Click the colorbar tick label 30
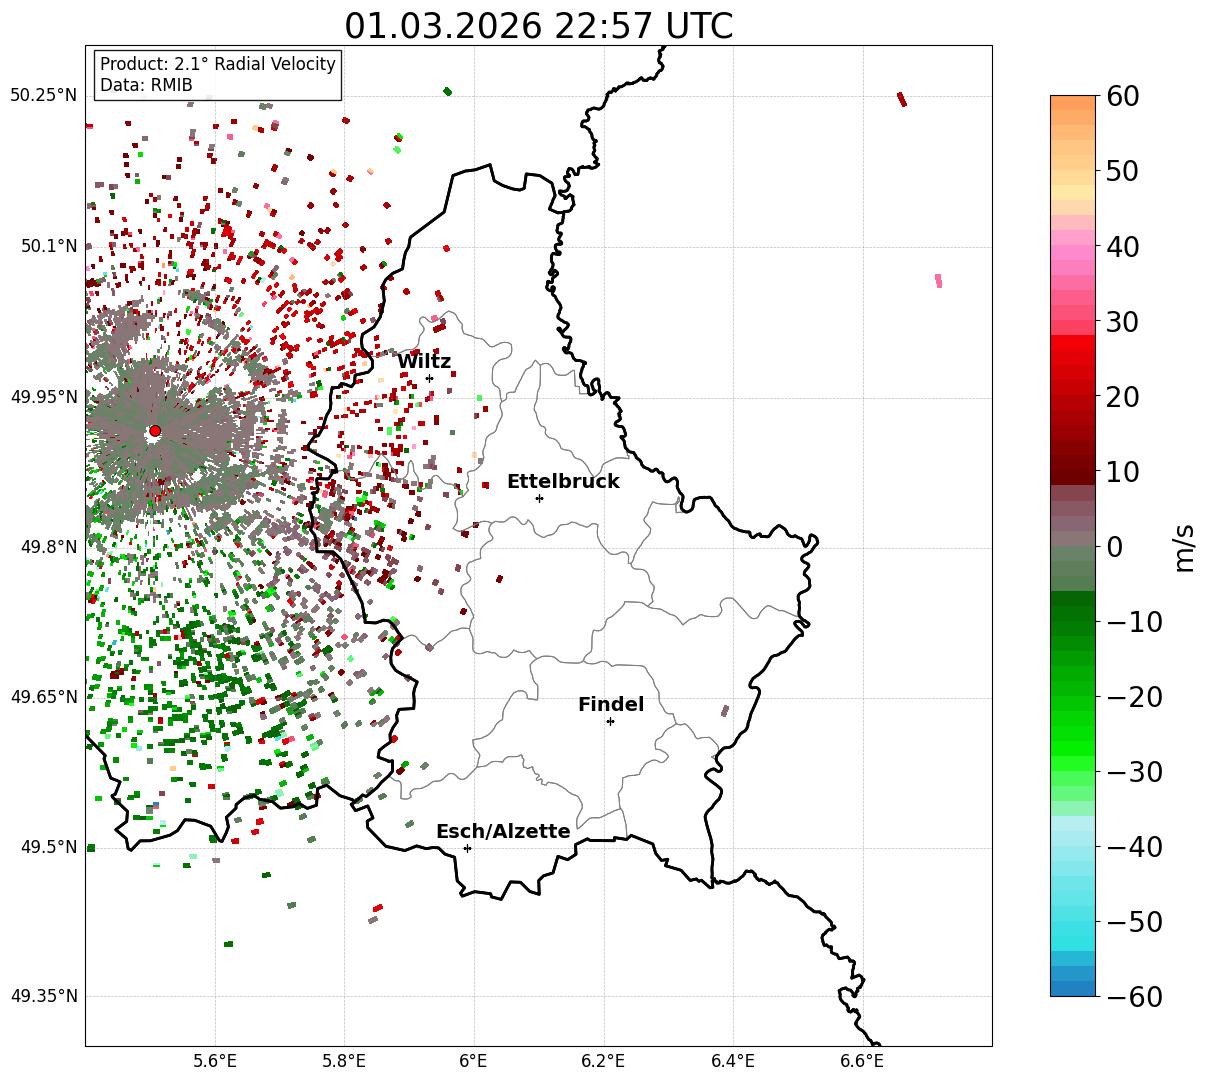The image size is (1207, 1081). pyautogui.click(x=1122, y=321)
